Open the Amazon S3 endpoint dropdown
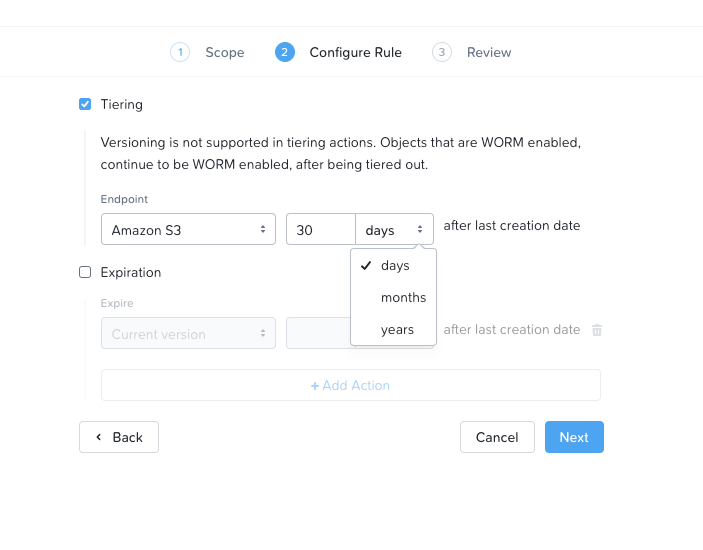703x550 pixels. point(188,229)
